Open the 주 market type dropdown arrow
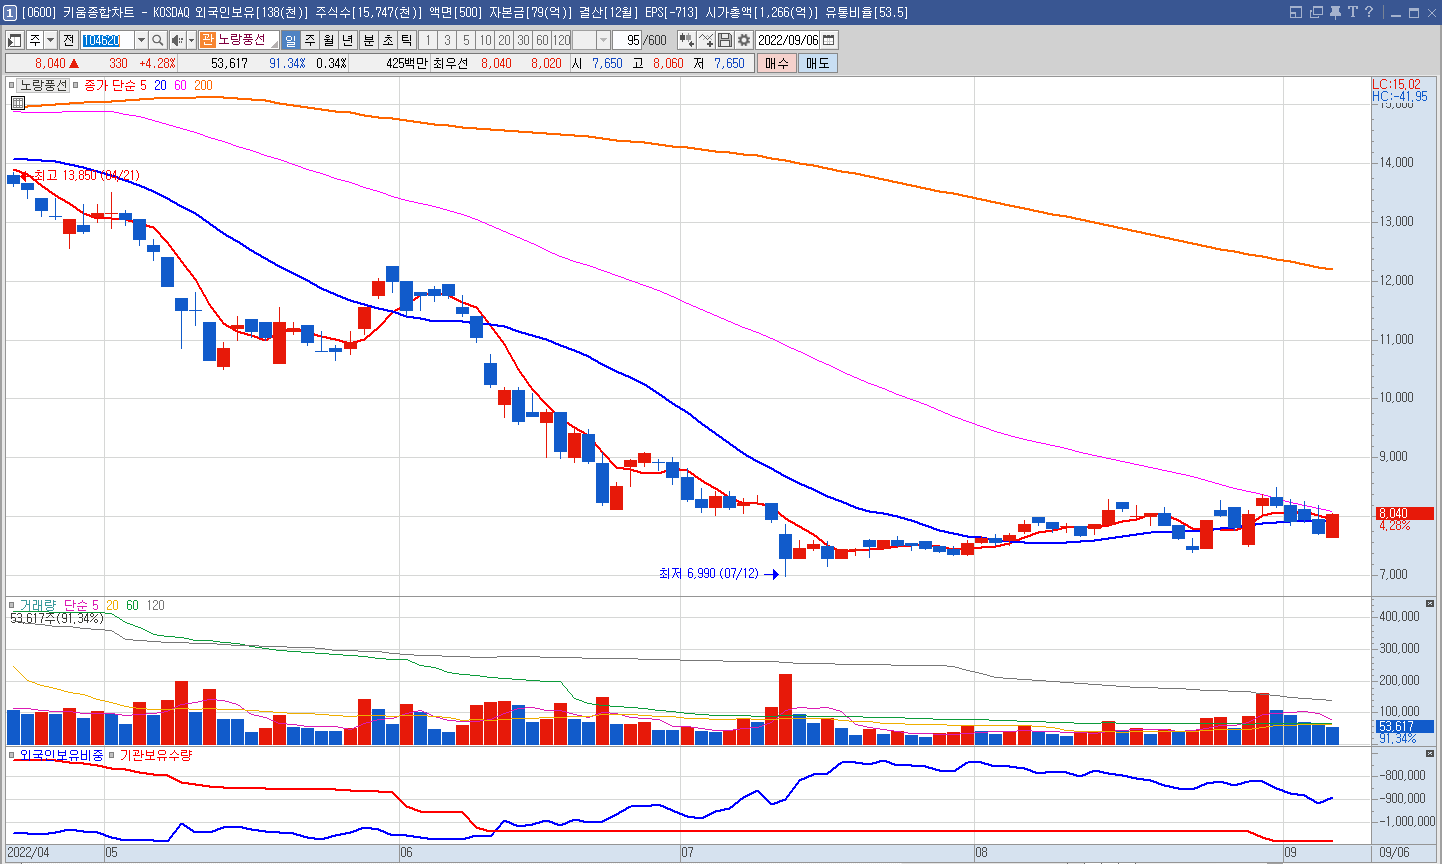The height and width of the screenshot is (864, 1442). [x=51, y=40]
